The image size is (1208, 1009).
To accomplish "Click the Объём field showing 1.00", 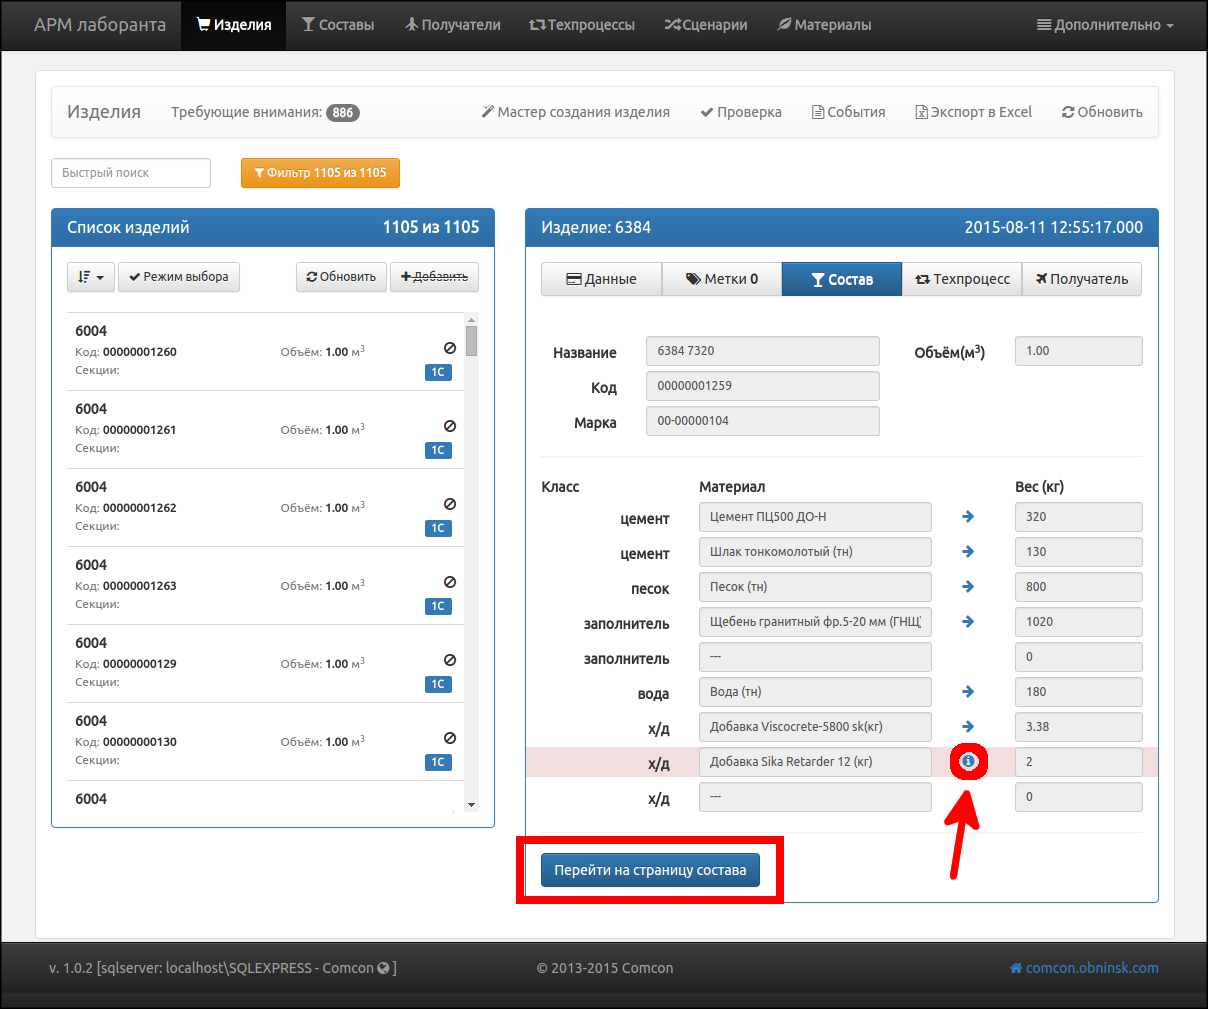I will [x=1079, y=351].
